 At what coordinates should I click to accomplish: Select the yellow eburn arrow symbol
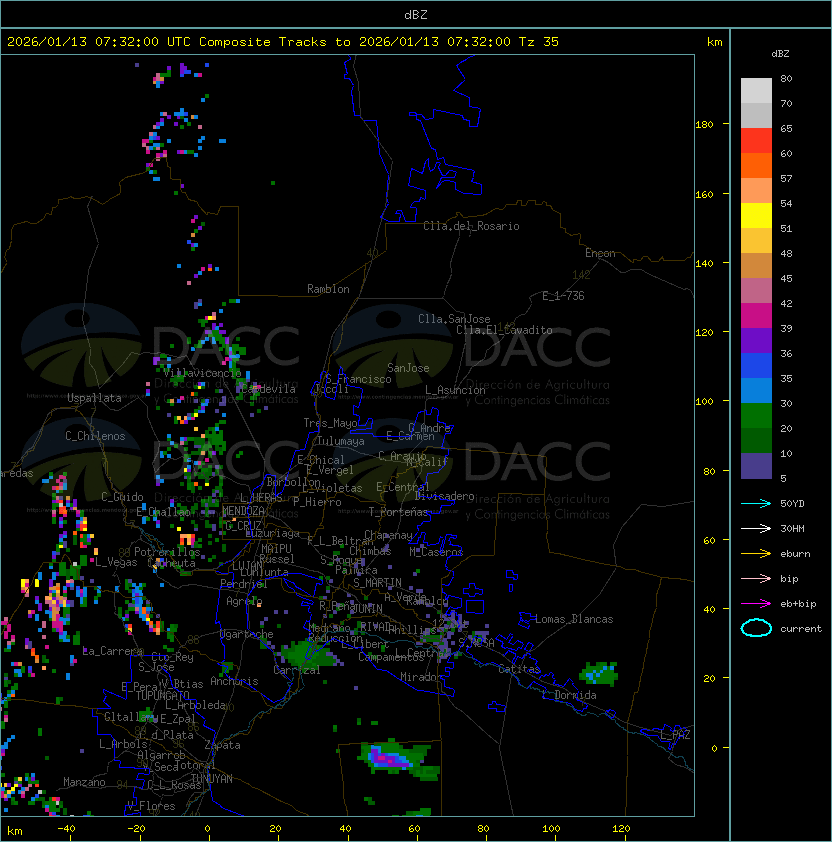[x=756, y=554]
